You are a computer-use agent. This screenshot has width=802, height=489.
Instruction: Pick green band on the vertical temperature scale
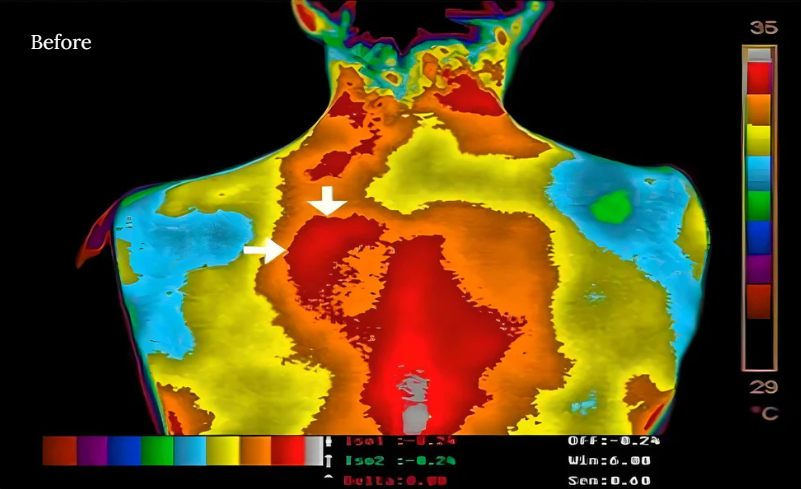pos(759,205)
